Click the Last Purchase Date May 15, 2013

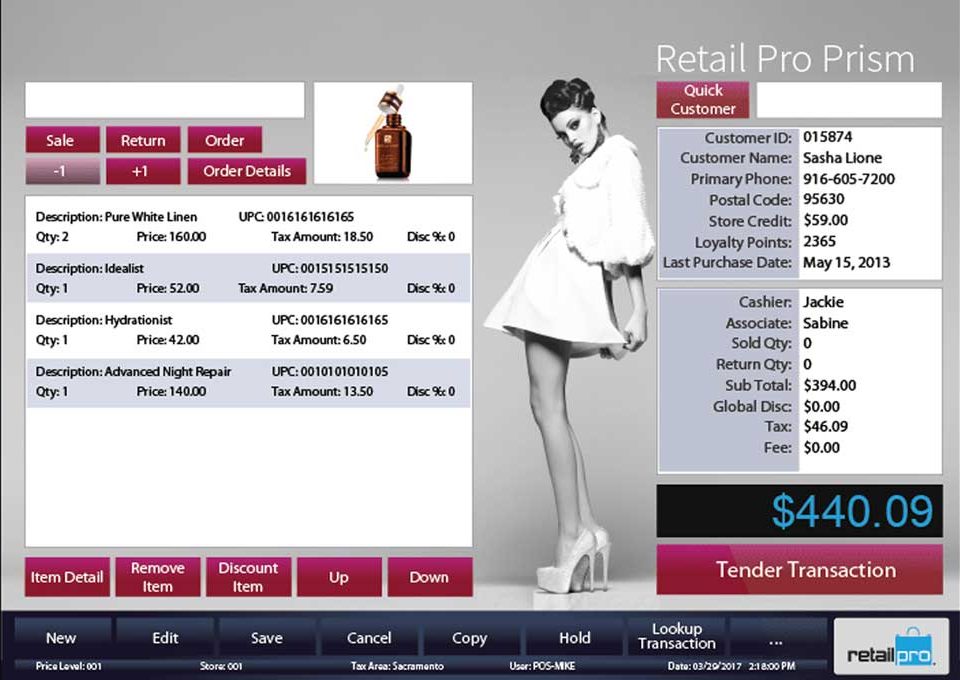(847, 263)
